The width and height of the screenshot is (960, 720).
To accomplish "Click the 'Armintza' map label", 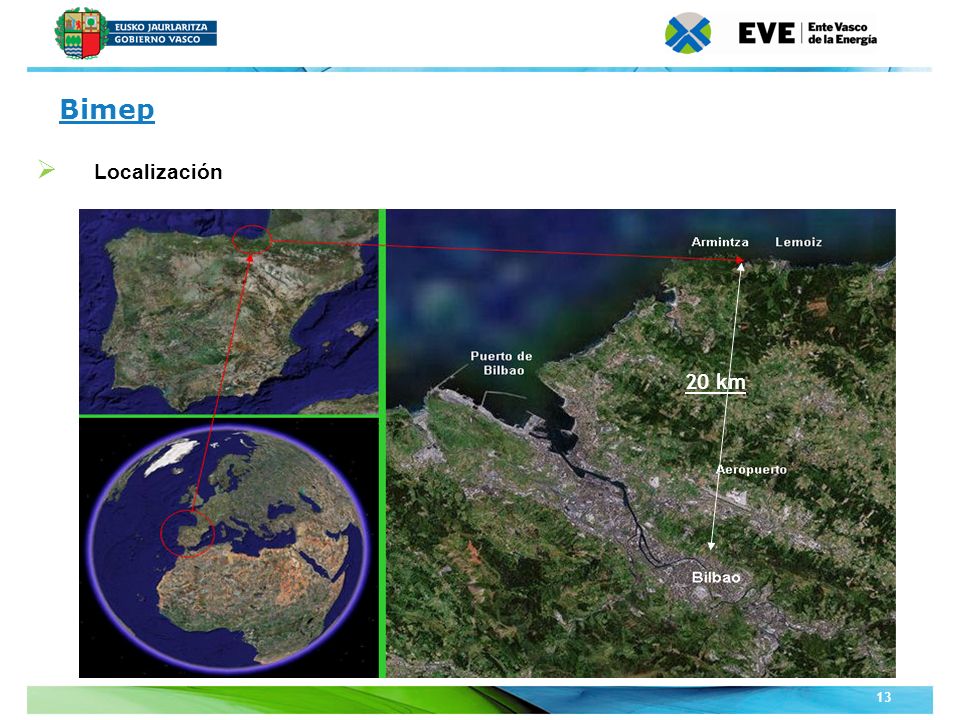I will click(719, 242).
